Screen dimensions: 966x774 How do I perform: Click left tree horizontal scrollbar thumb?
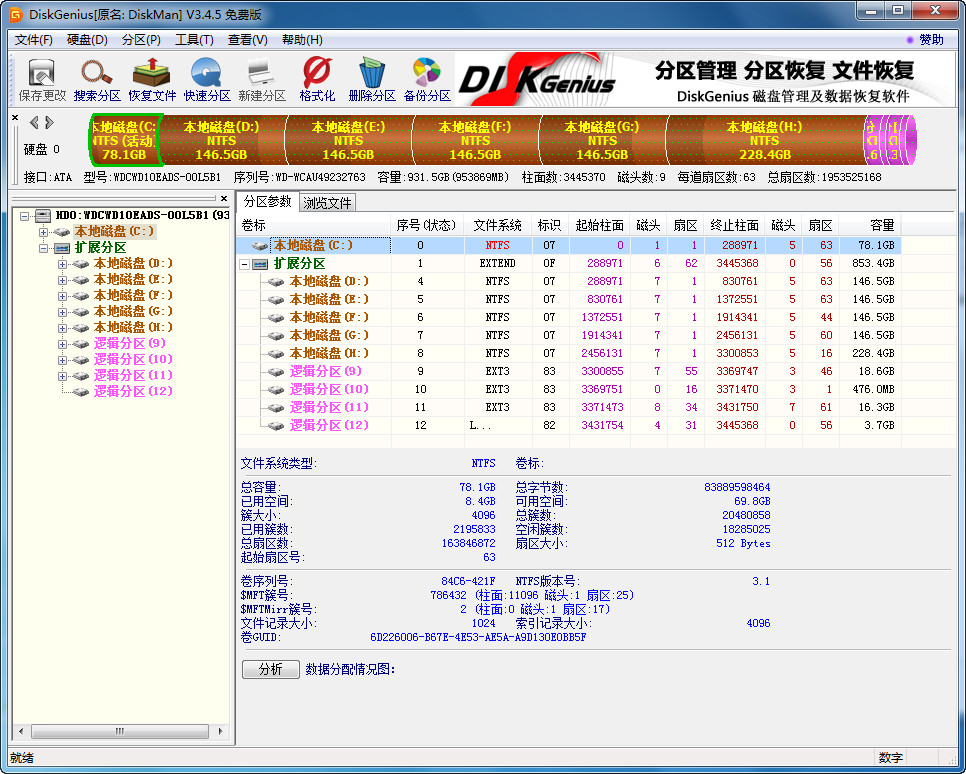[x=120, y=731]
